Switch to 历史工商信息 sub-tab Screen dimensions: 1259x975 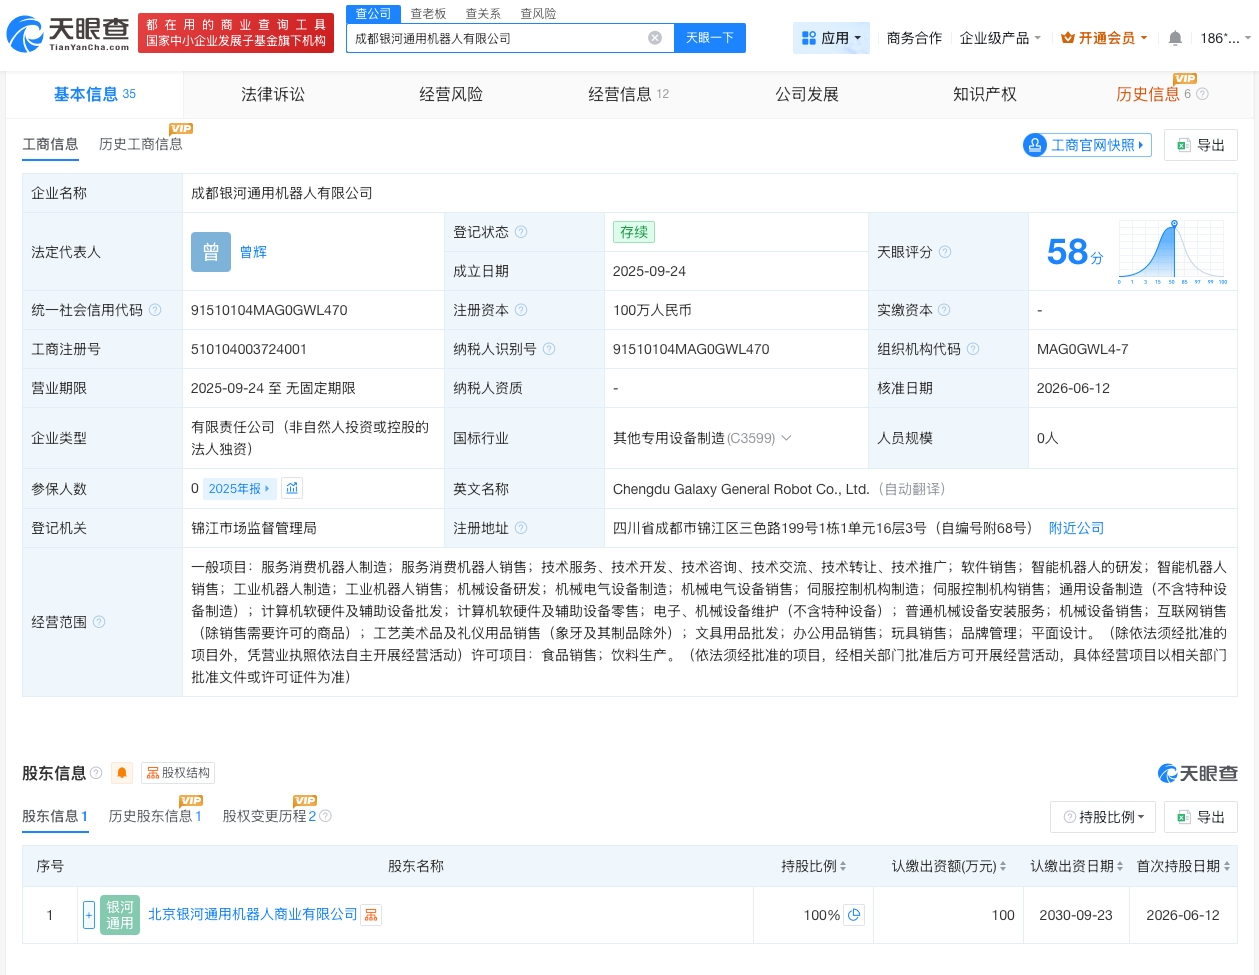[141, 144]
